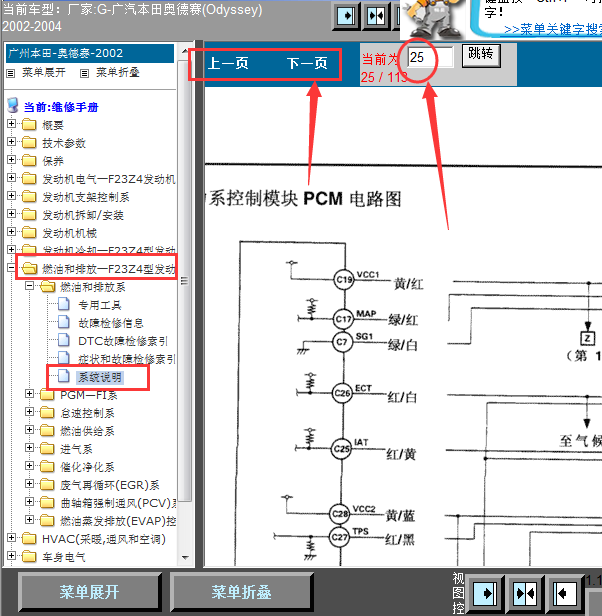The image size is (602, 616).
Task: Open 燃油蒸发排放(EVAP)控 folder
Action: click(x=117, y=521)
